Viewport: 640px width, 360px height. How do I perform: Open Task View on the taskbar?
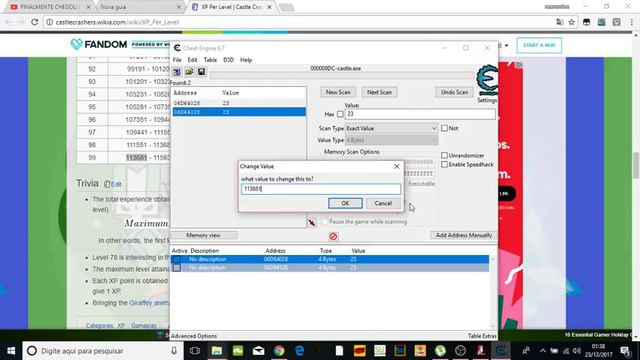point(195,351)
